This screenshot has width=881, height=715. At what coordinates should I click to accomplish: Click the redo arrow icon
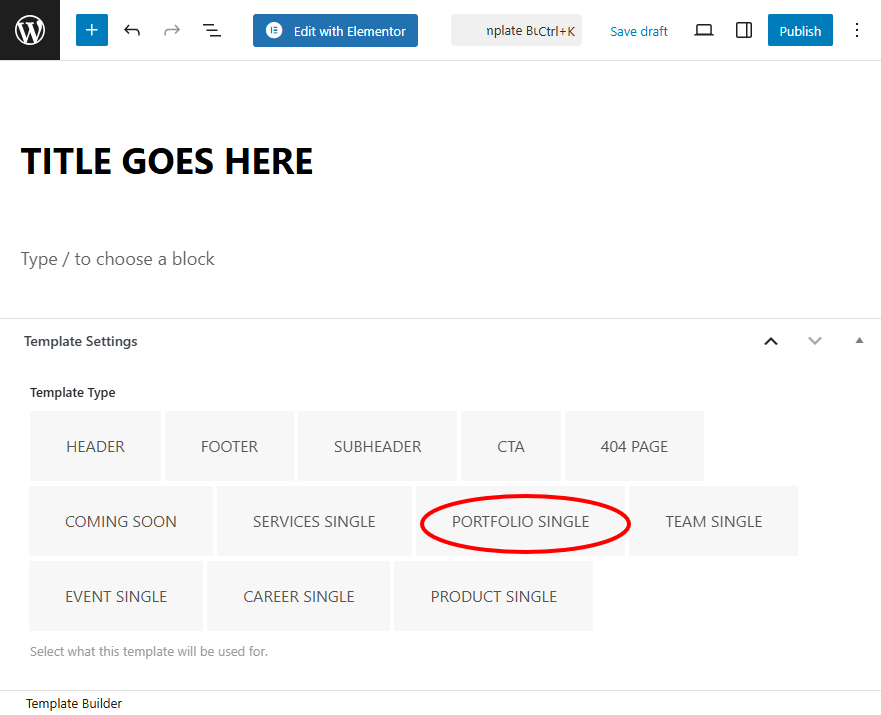tap(172, 31)
